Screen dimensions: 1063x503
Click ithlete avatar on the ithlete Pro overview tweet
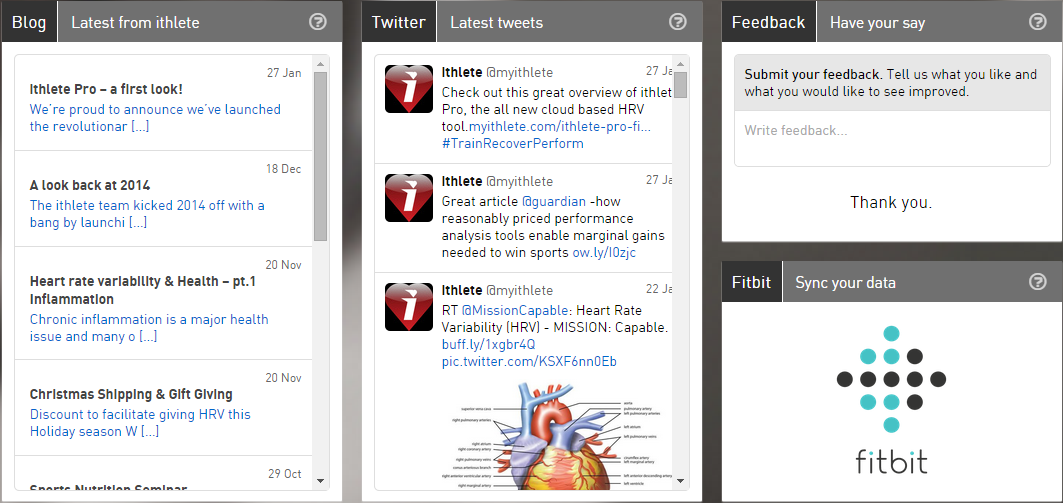[x=409, y=89]
